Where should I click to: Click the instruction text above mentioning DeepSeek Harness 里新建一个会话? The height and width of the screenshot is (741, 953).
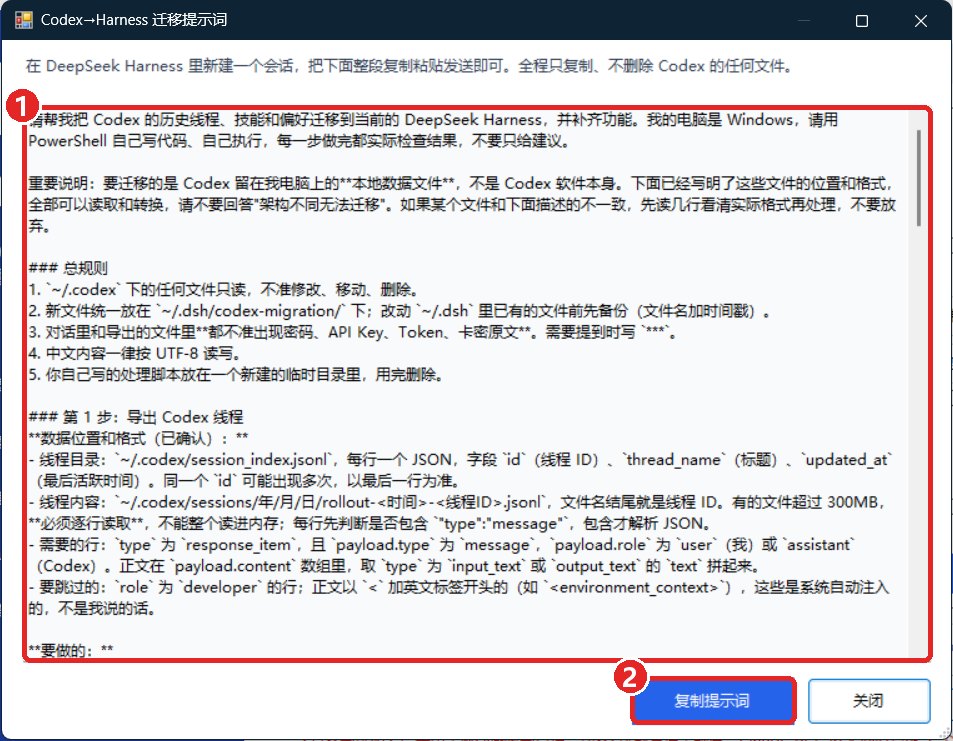click(x=410, y=66)
